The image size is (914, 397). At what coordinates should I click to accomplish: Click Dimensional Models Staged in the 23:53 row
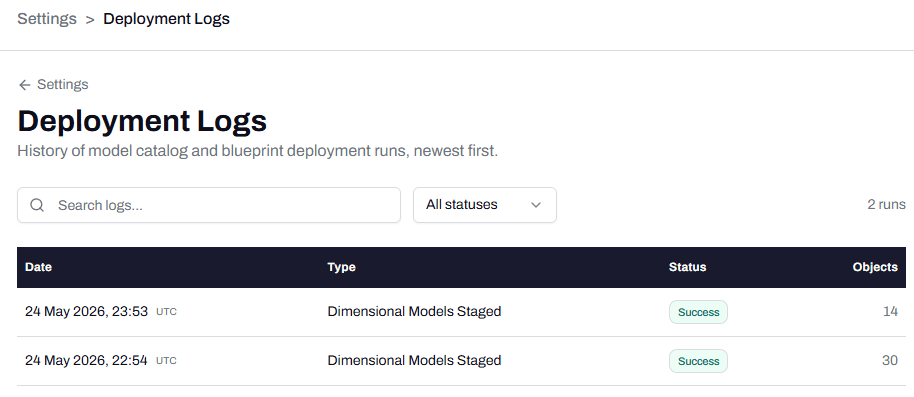pyautogui.click(x=414, y=311)
